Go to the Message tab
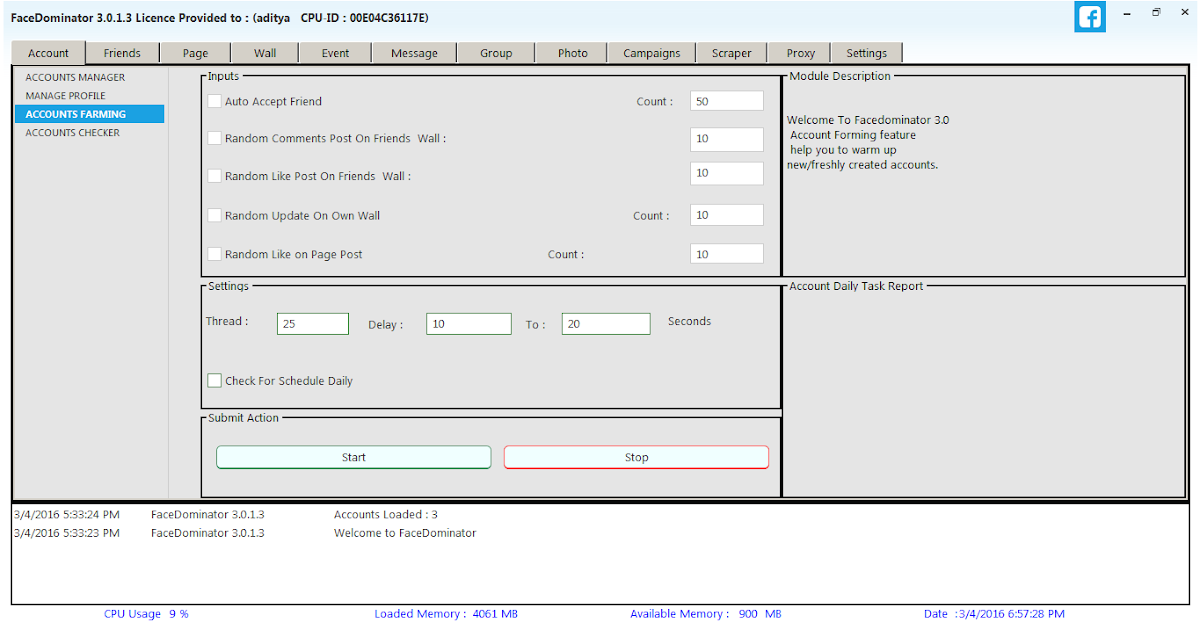This screenshot has width=1200, height=630. (x=414, y=53)
